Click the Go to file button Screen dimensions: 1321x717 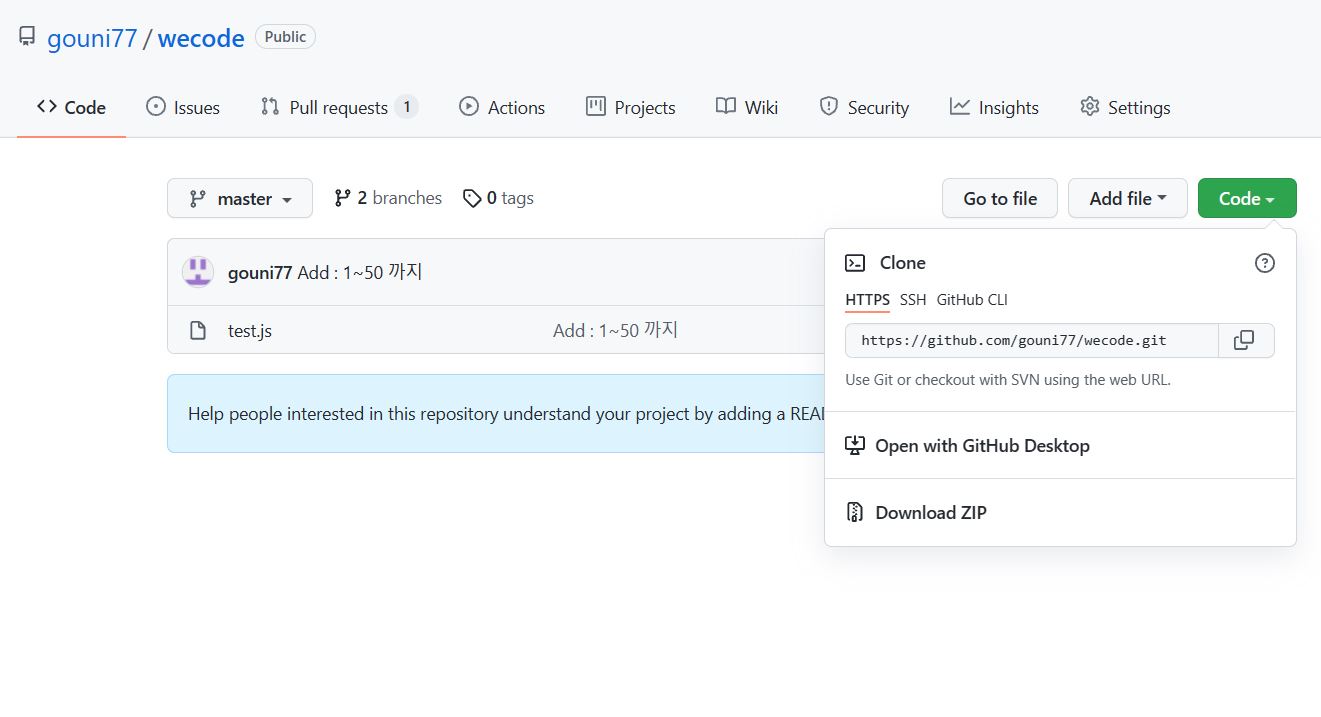pos(1000,198)
